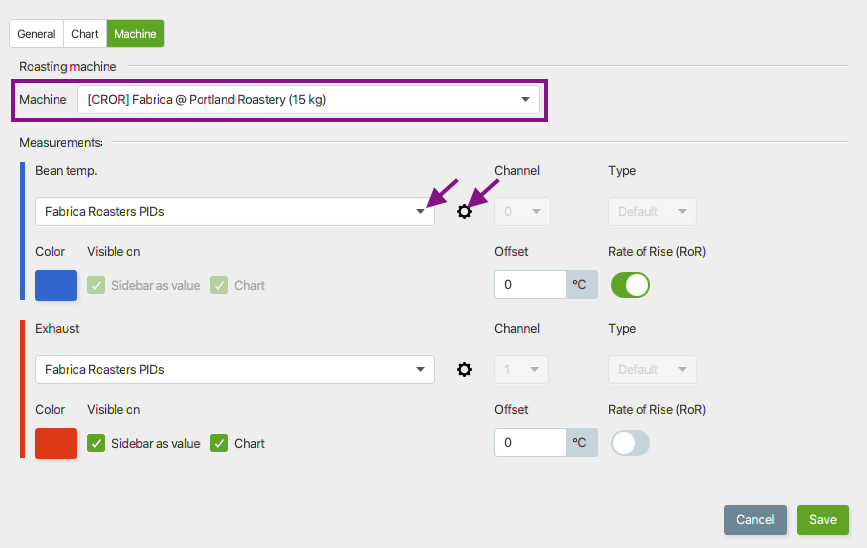The height and width of the screenshot is (548, 867).
Task: Select the Machine tab
Action: point(135,34)
